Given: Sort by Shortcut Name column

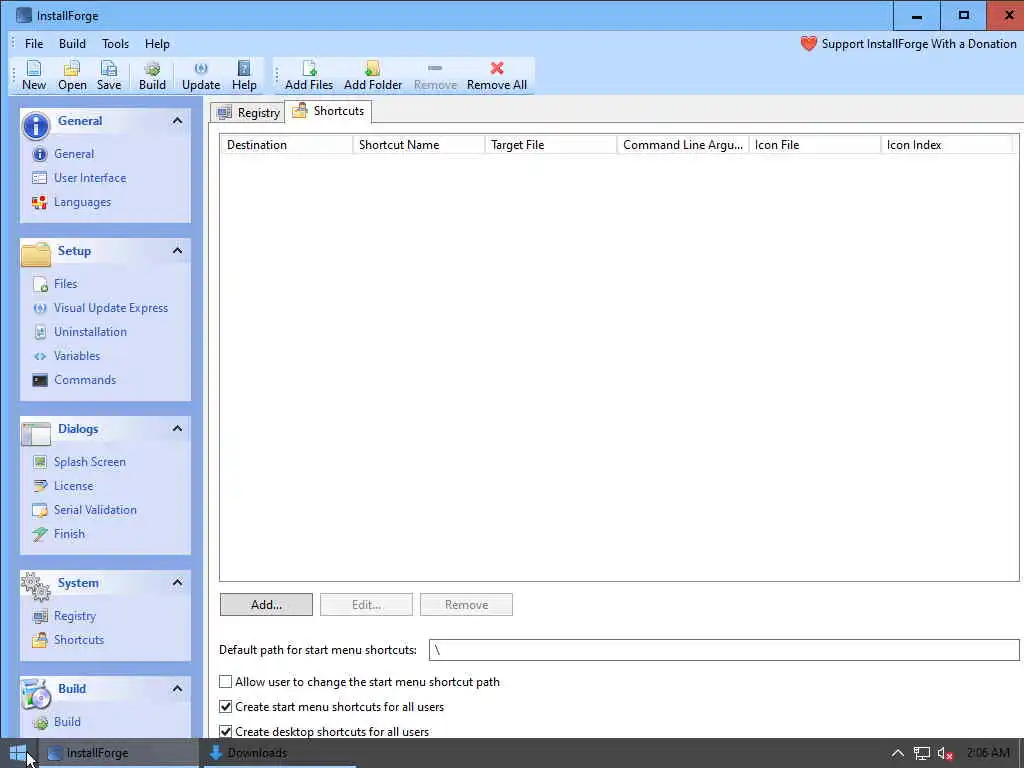Looking at the screenshot, I should click(419, 145).
